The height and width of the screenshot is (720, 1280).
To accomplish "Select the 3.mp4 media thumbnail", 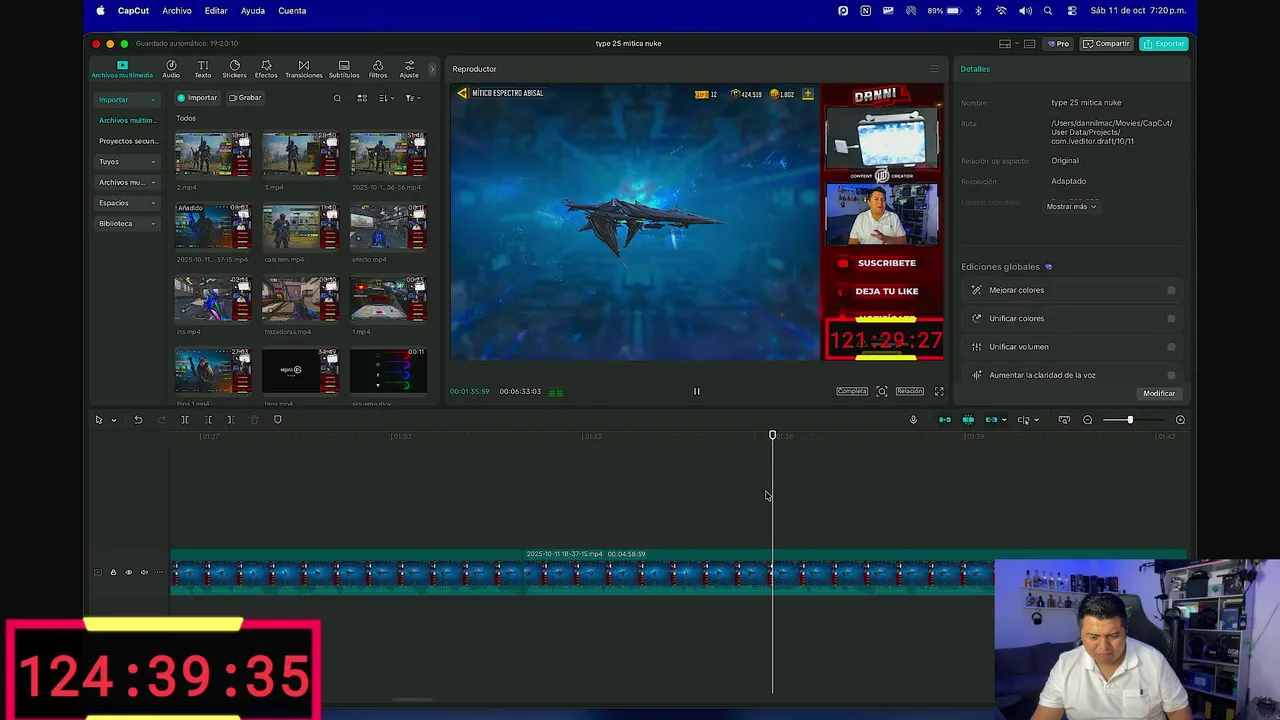I will click(x=300, y=156).
